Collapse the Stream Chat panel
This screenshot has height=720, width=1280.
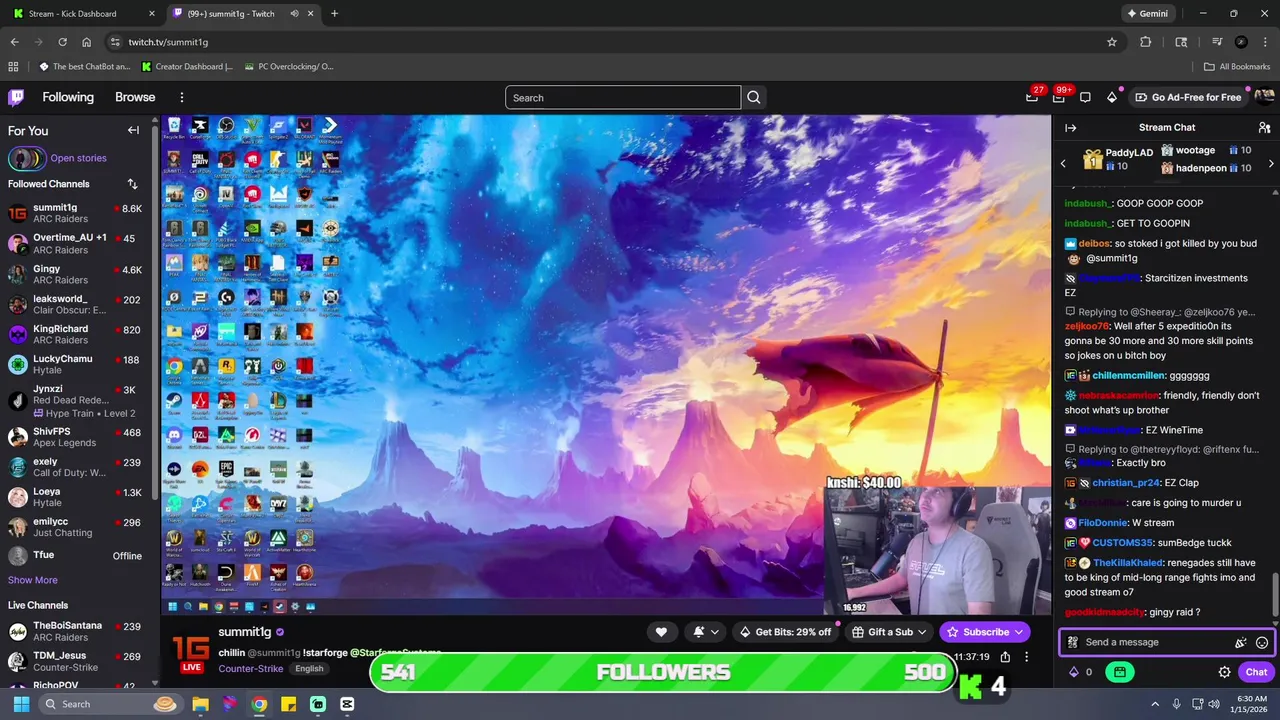(1070, 128)
